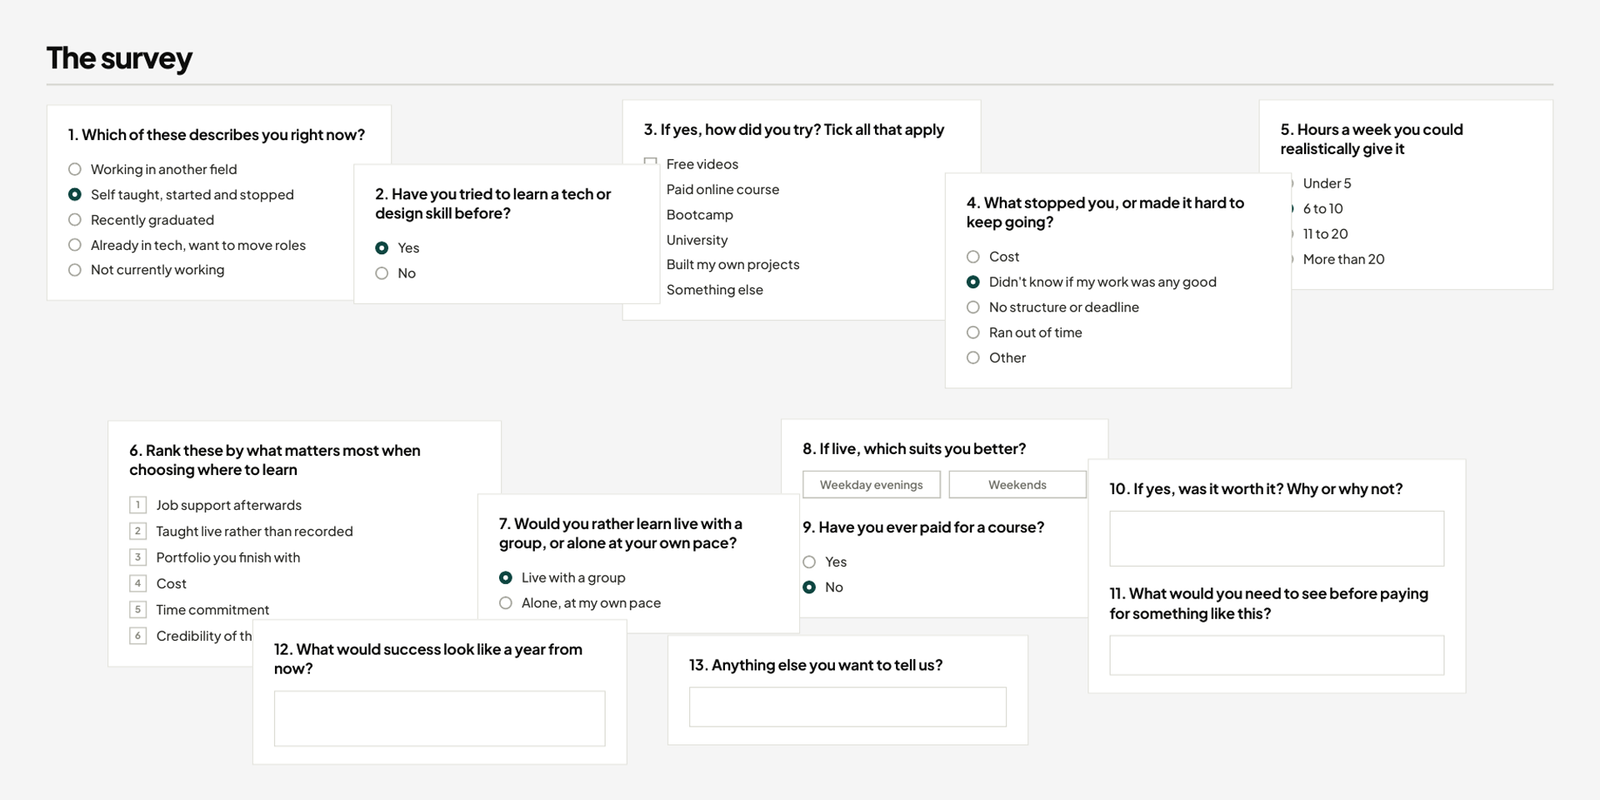Choose 'No' for tried learning a skill before
Image resolution: width=1600 pixels, height=800 pixels.
tap(381, 273)
